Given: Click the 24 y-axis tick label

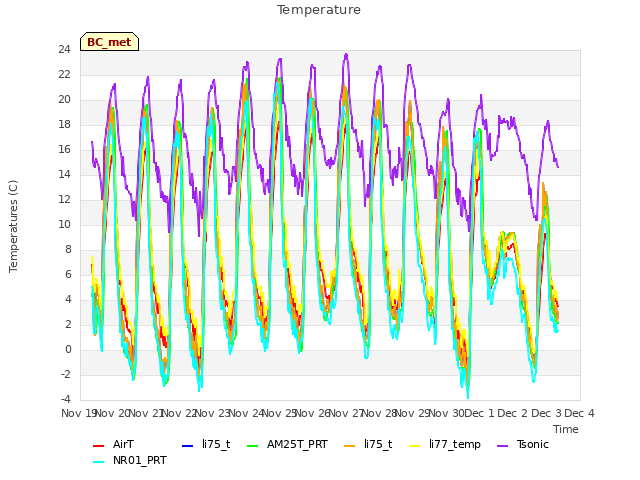Looking at the screenshot, I should coord(64,50).
